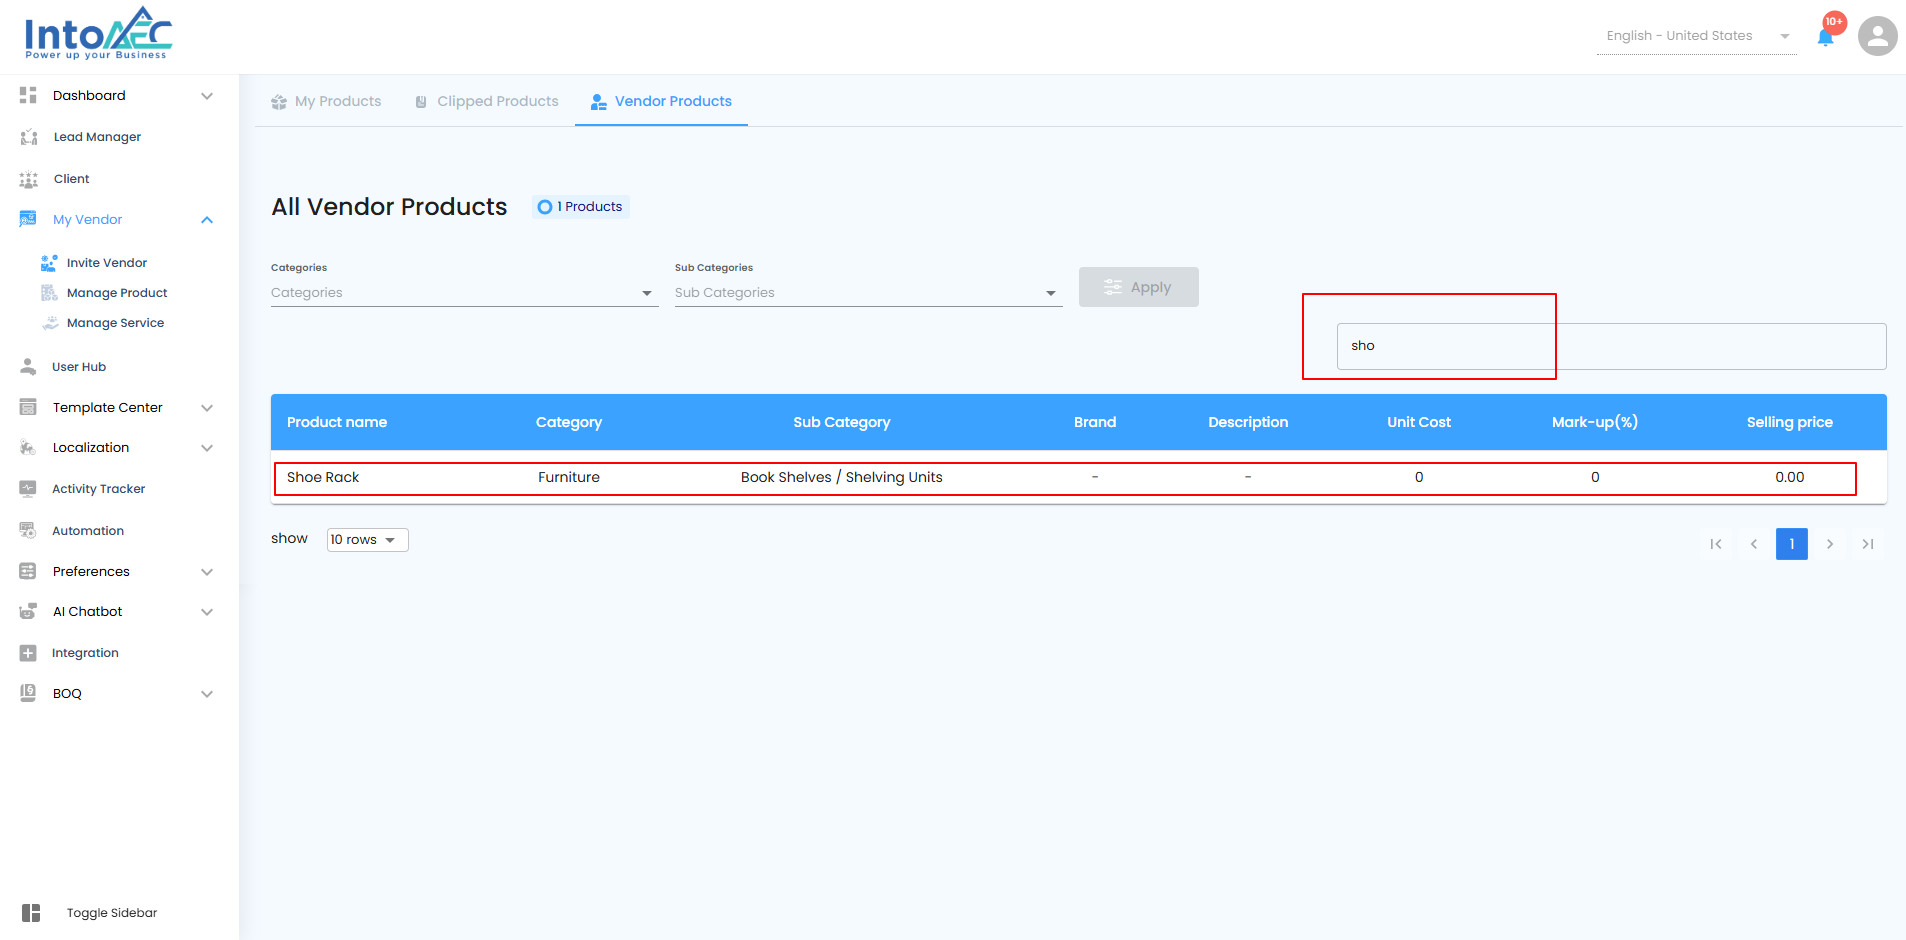Click the Dashboard grid icon
This screenshot has height=940, width=1906.
[28, 95]
